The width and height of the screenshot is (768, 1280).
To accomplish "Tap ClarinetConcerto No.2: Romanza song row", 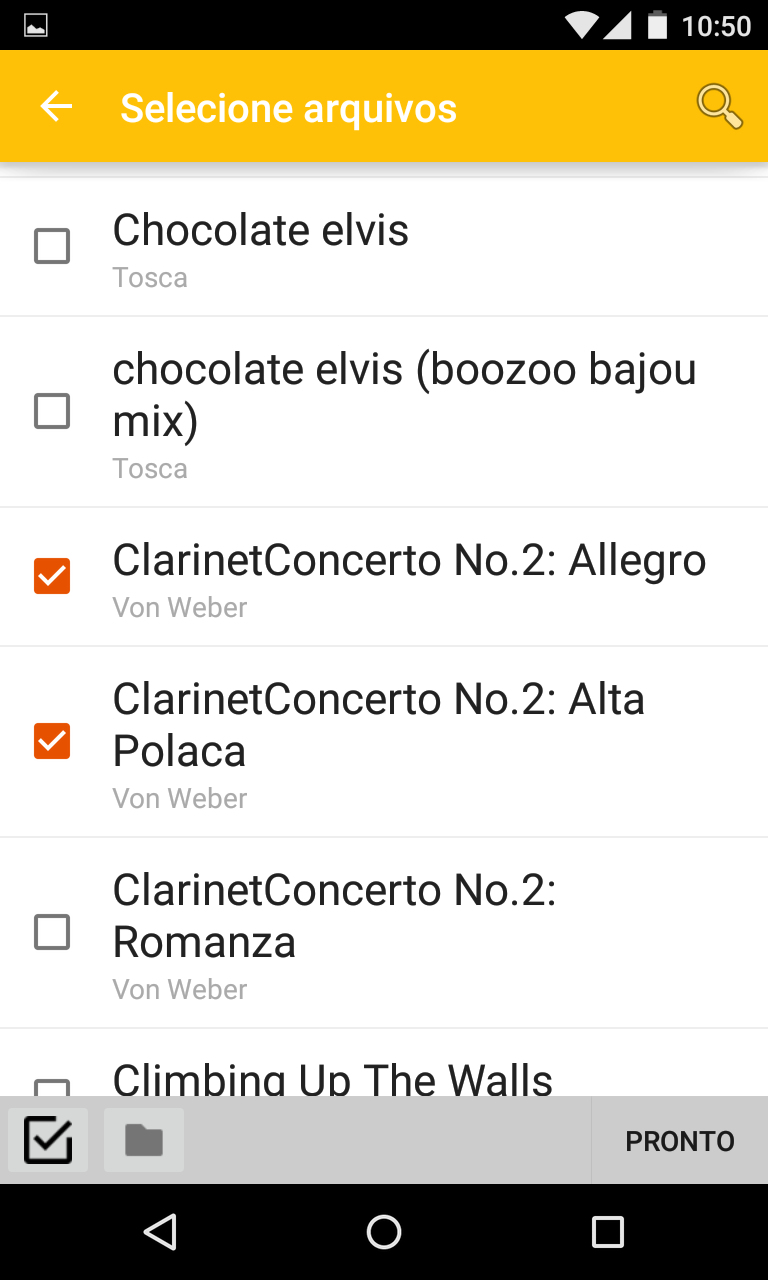I will 400,932.
